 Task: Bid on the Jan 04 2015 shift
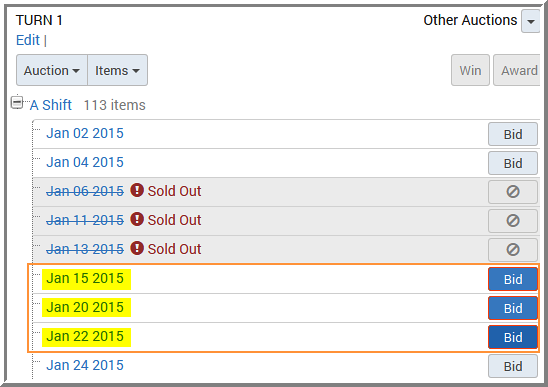point(513,163)
